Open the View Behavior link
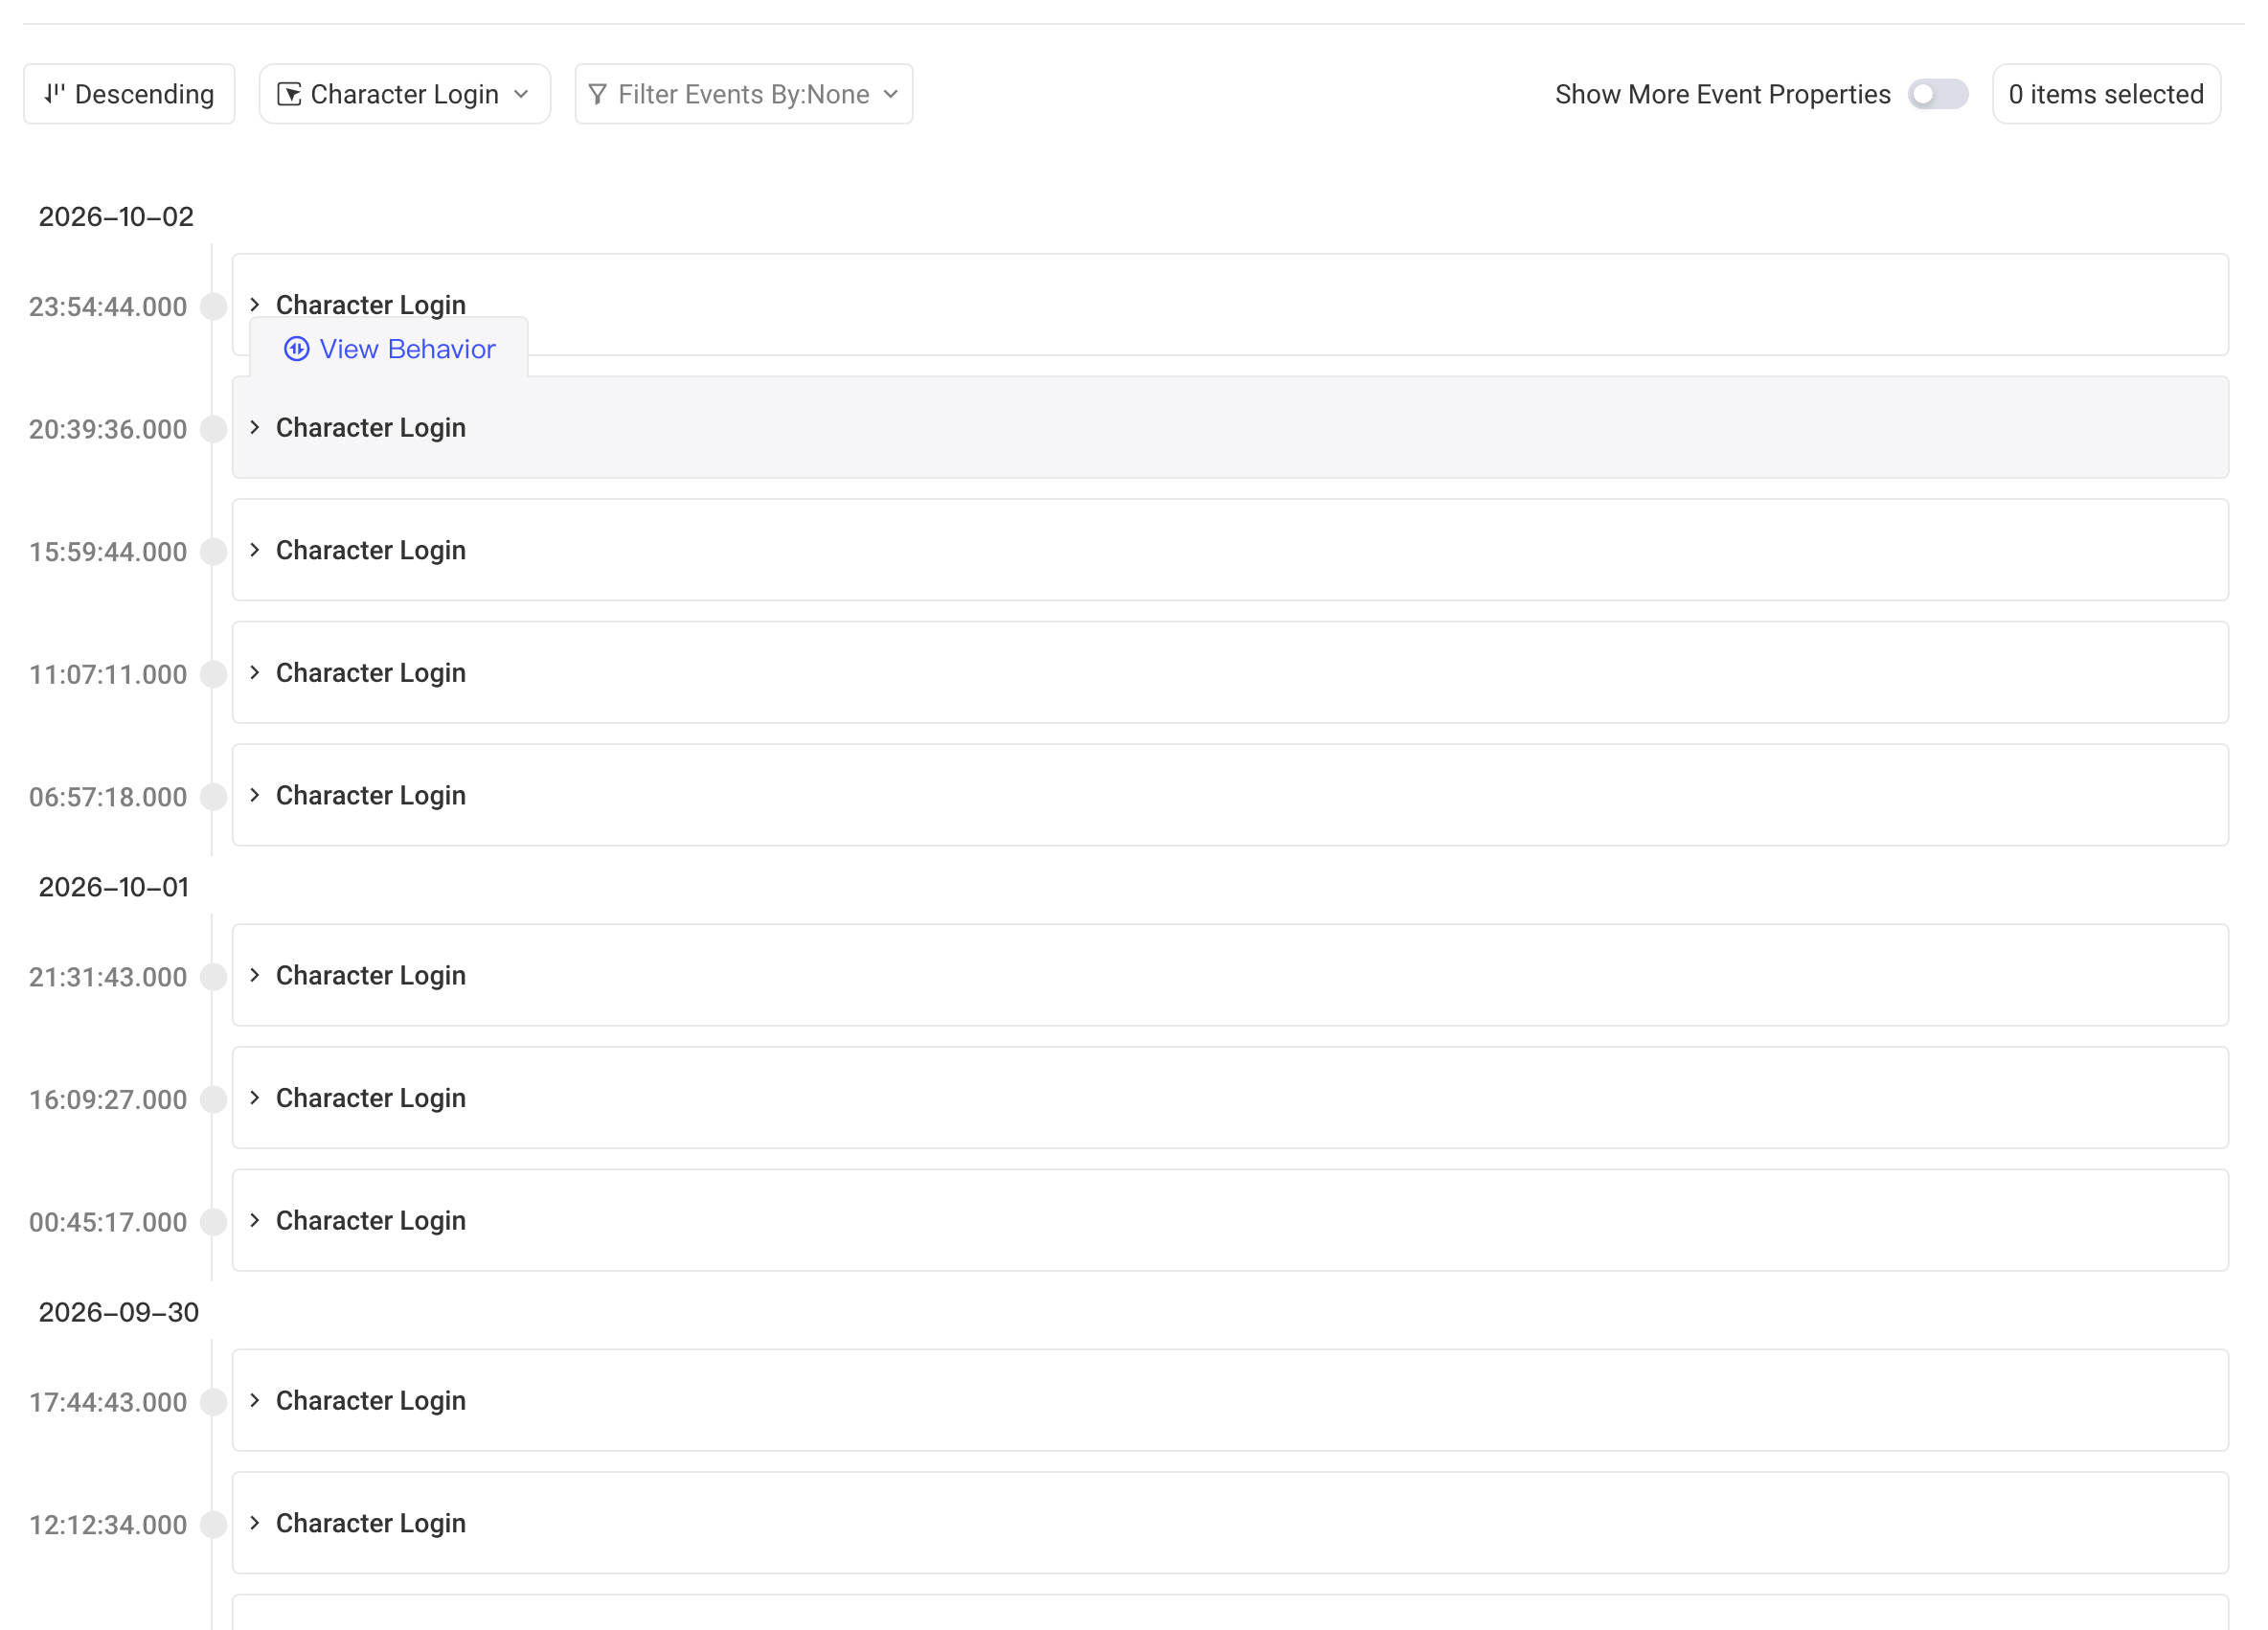Viewport: 2268px width, 1630px height. click(x=390, y=349)
